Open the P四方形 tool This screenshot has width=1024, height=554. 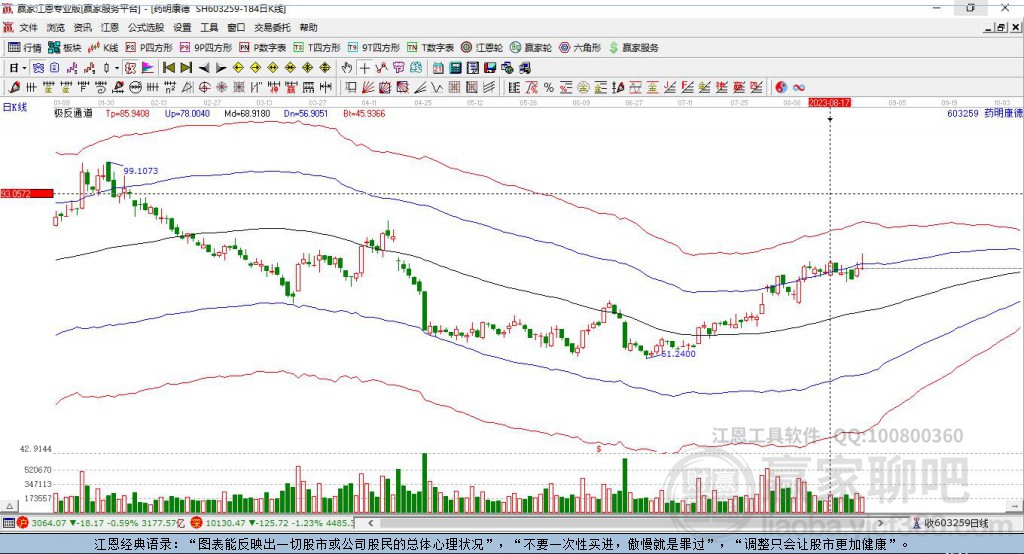[x=149, y=48]
